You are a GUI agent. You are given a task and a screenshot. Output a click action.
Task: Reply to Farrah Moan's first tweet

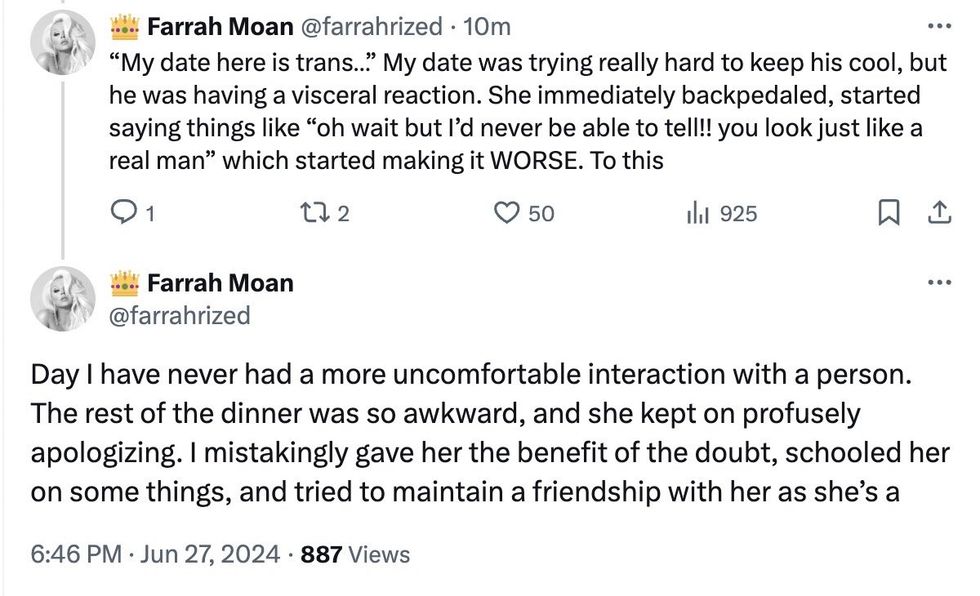(x=123, y=212)
